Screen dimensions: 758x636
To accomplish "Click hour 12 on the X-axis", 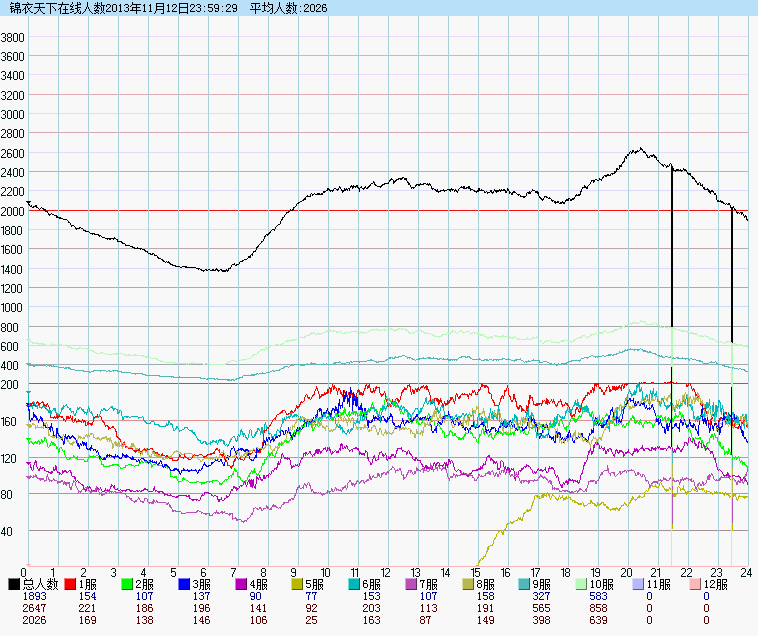I will [385, 573].
